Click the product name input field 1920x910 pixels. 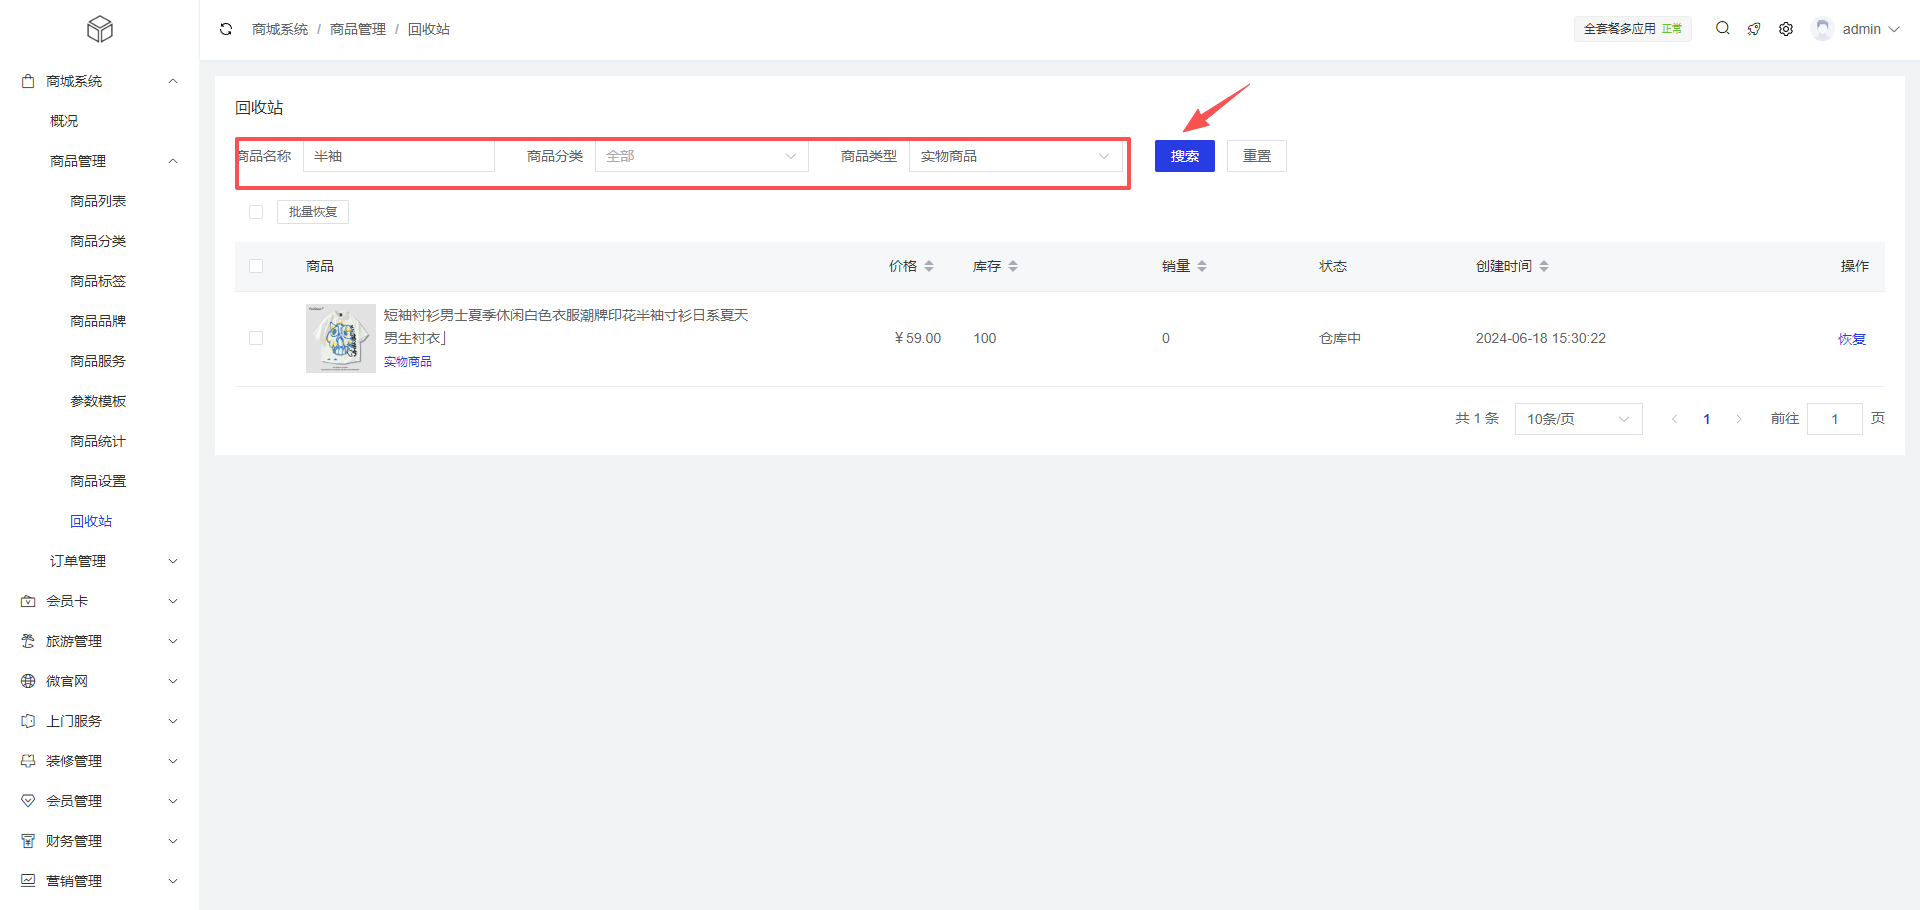[x=398, y=156]
